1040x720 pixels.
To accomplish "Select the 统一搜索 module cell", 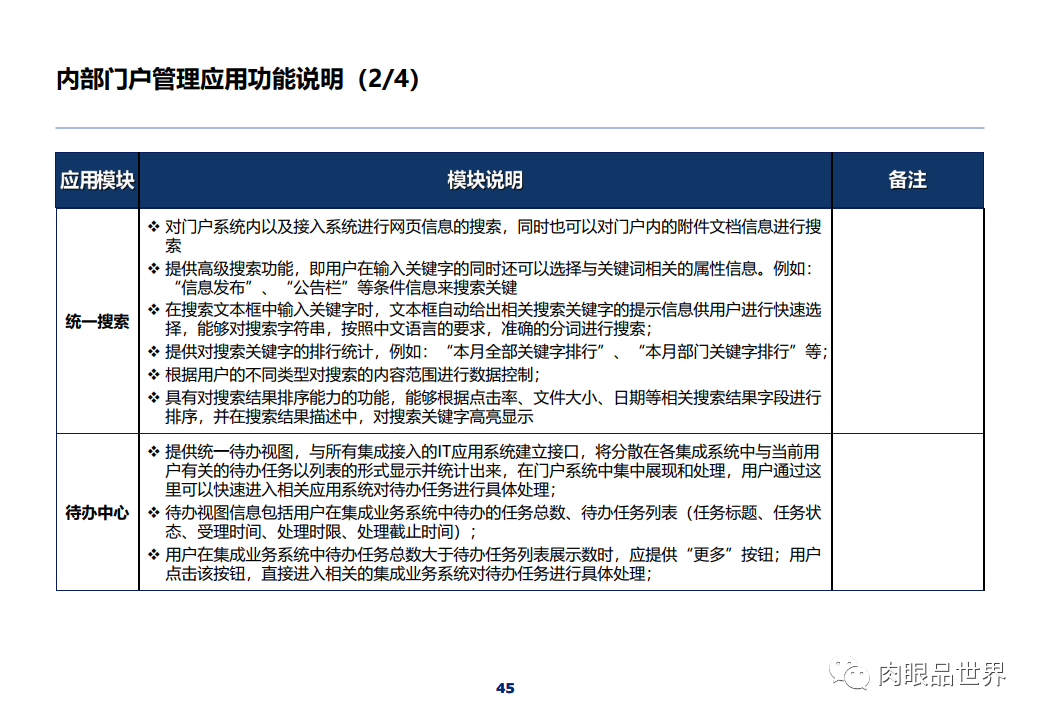I will pos(97,322).
